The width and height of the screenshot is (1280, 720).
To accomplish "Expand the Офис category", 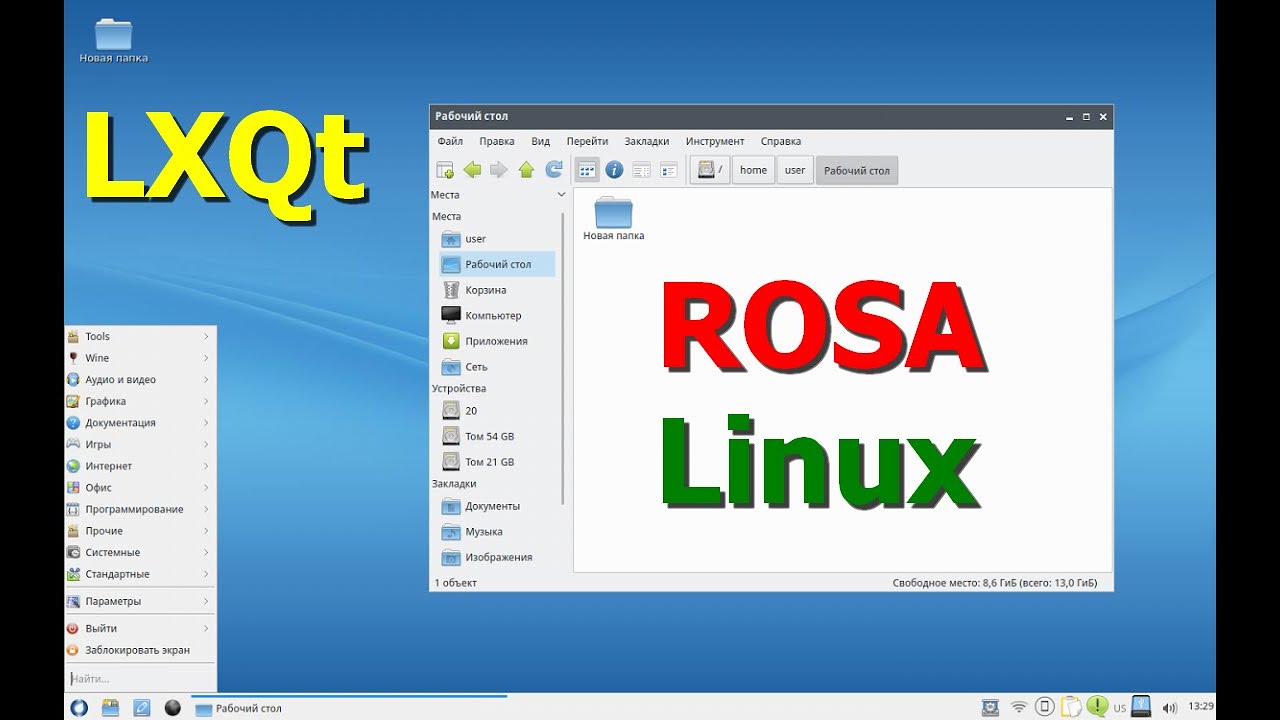I will [x=140, y=488].
